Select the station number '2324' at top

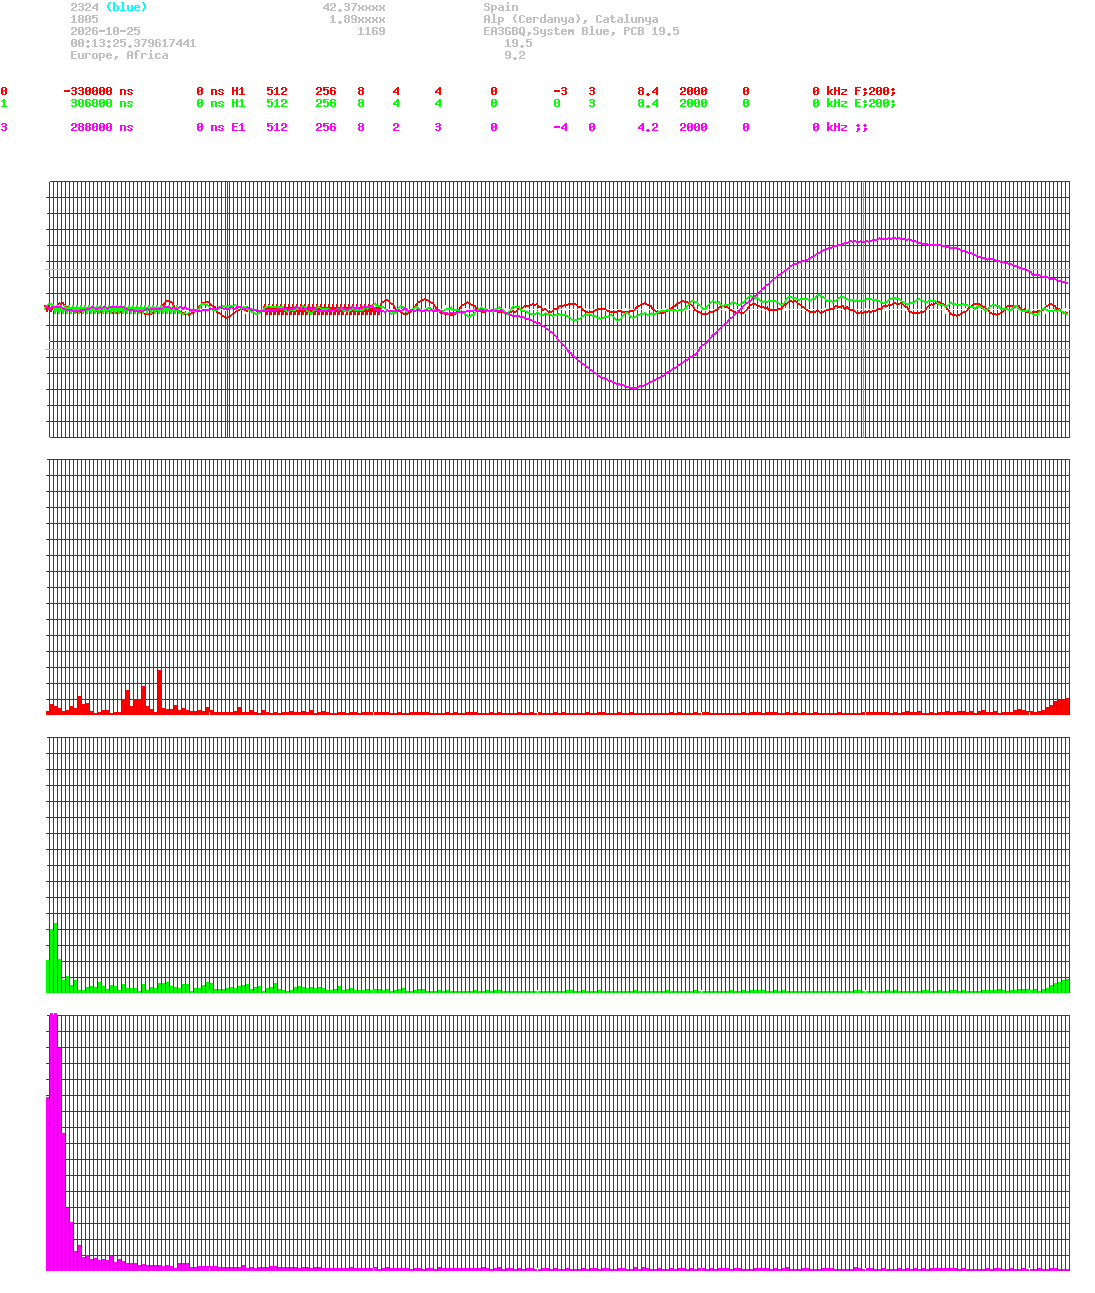pyautogui.click(x=84, y=7)
